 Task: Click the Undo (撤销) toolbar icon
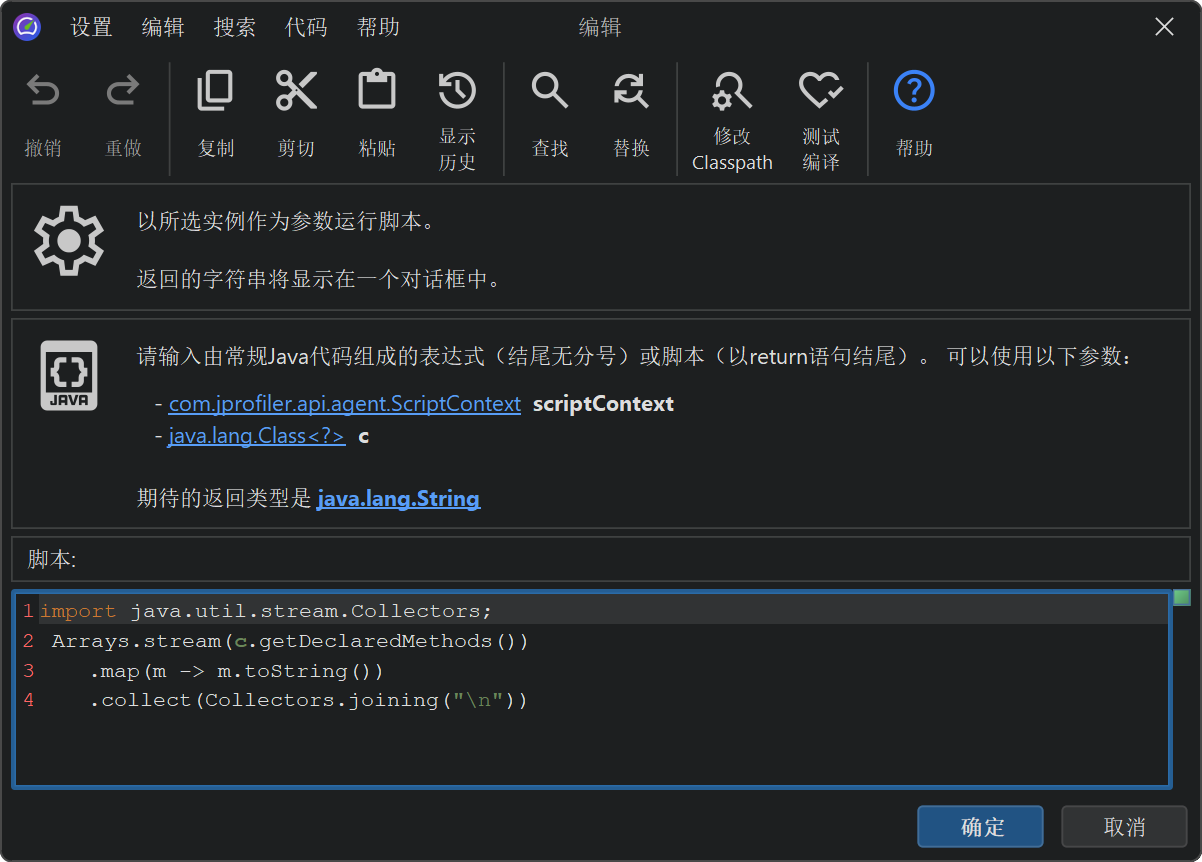43,93
